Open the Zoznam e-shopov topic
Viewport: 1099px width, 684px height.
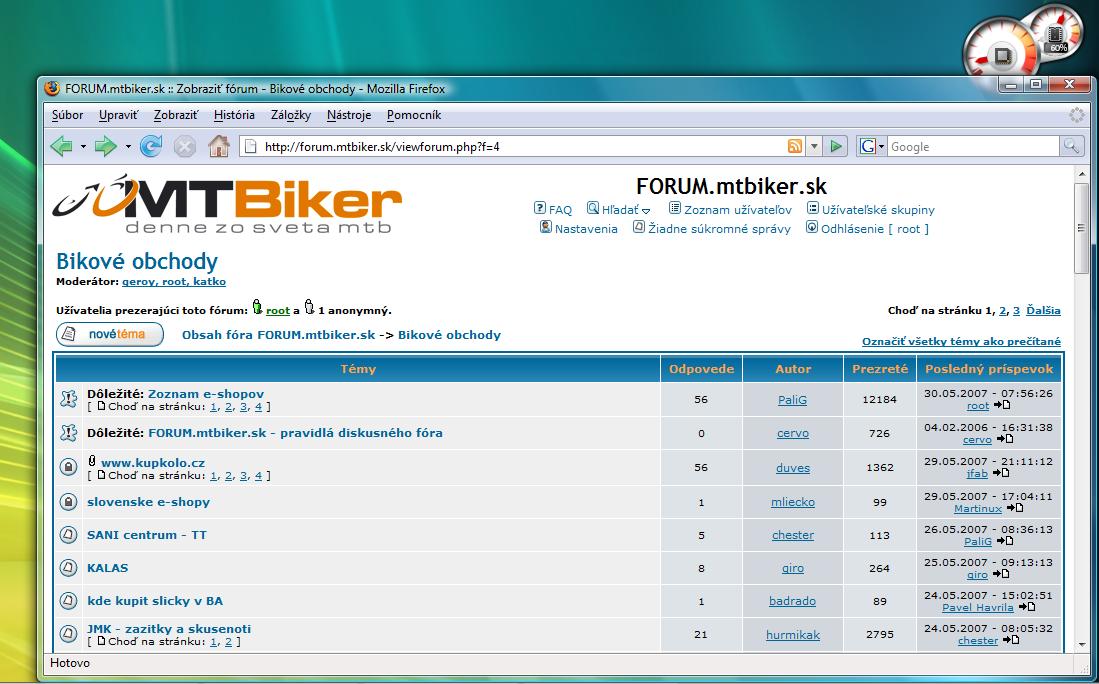[205, 394]
